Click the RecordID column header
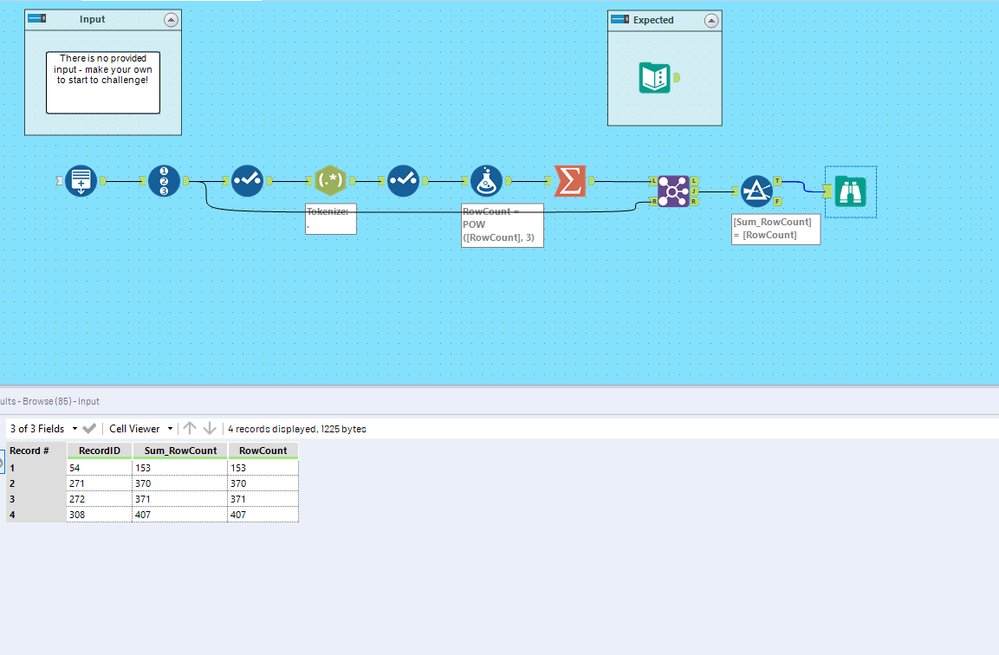 click(99, 450)
